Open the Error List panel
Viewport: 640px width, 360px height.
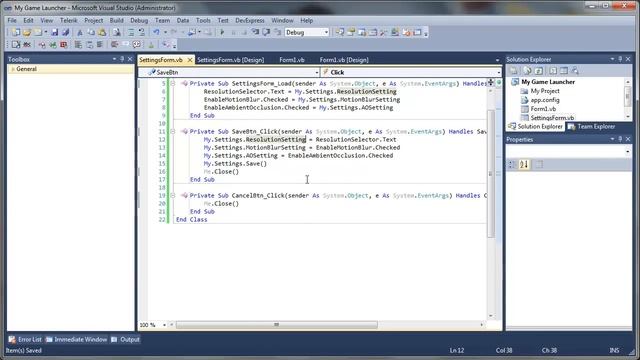click(x=25, y=339)
